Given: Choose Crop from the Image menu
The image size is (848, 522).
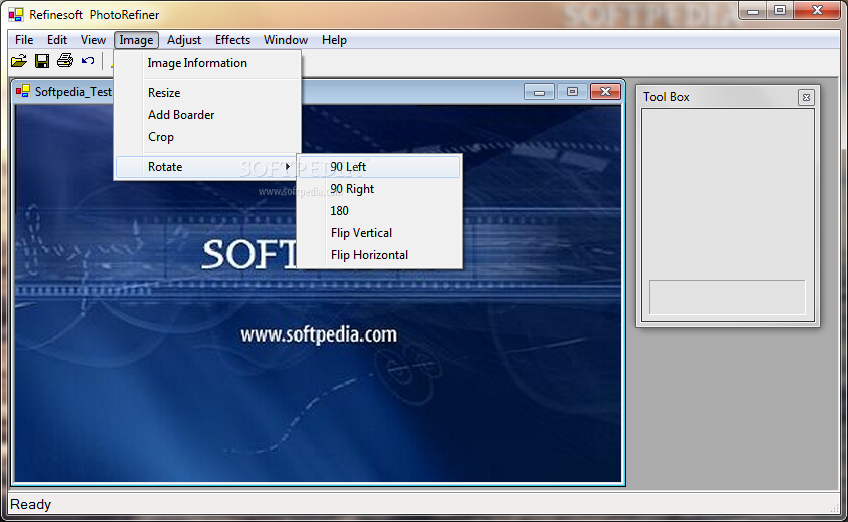Looking at the screenshot, I should click(x=208, y=137).
